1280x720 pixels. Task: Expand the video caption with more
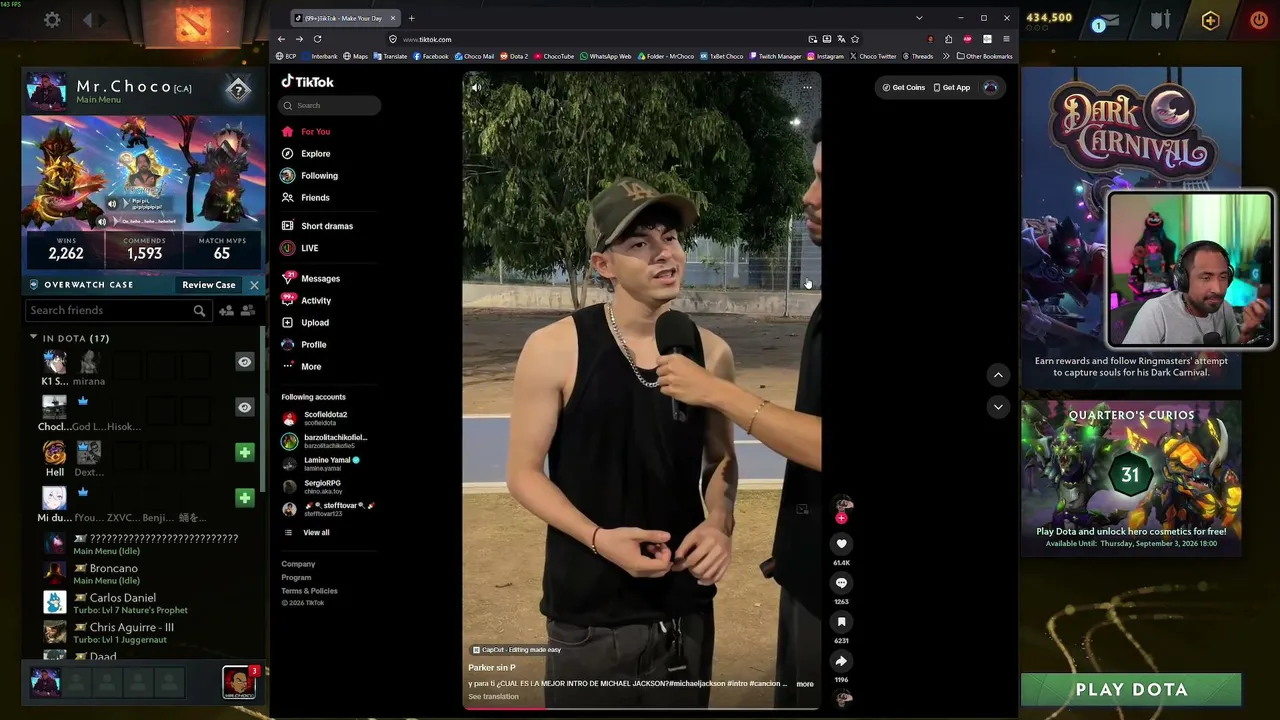coord(805,684)
